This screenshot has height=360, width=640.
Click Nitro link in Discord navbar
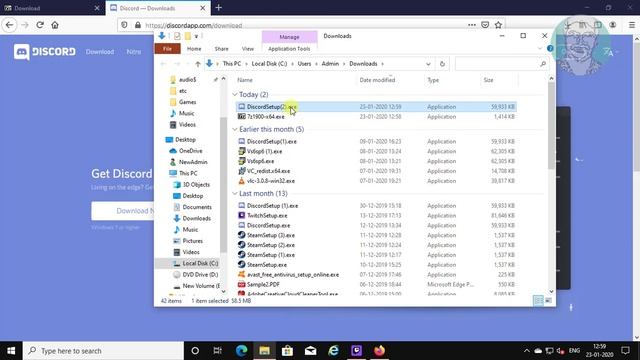133,52
